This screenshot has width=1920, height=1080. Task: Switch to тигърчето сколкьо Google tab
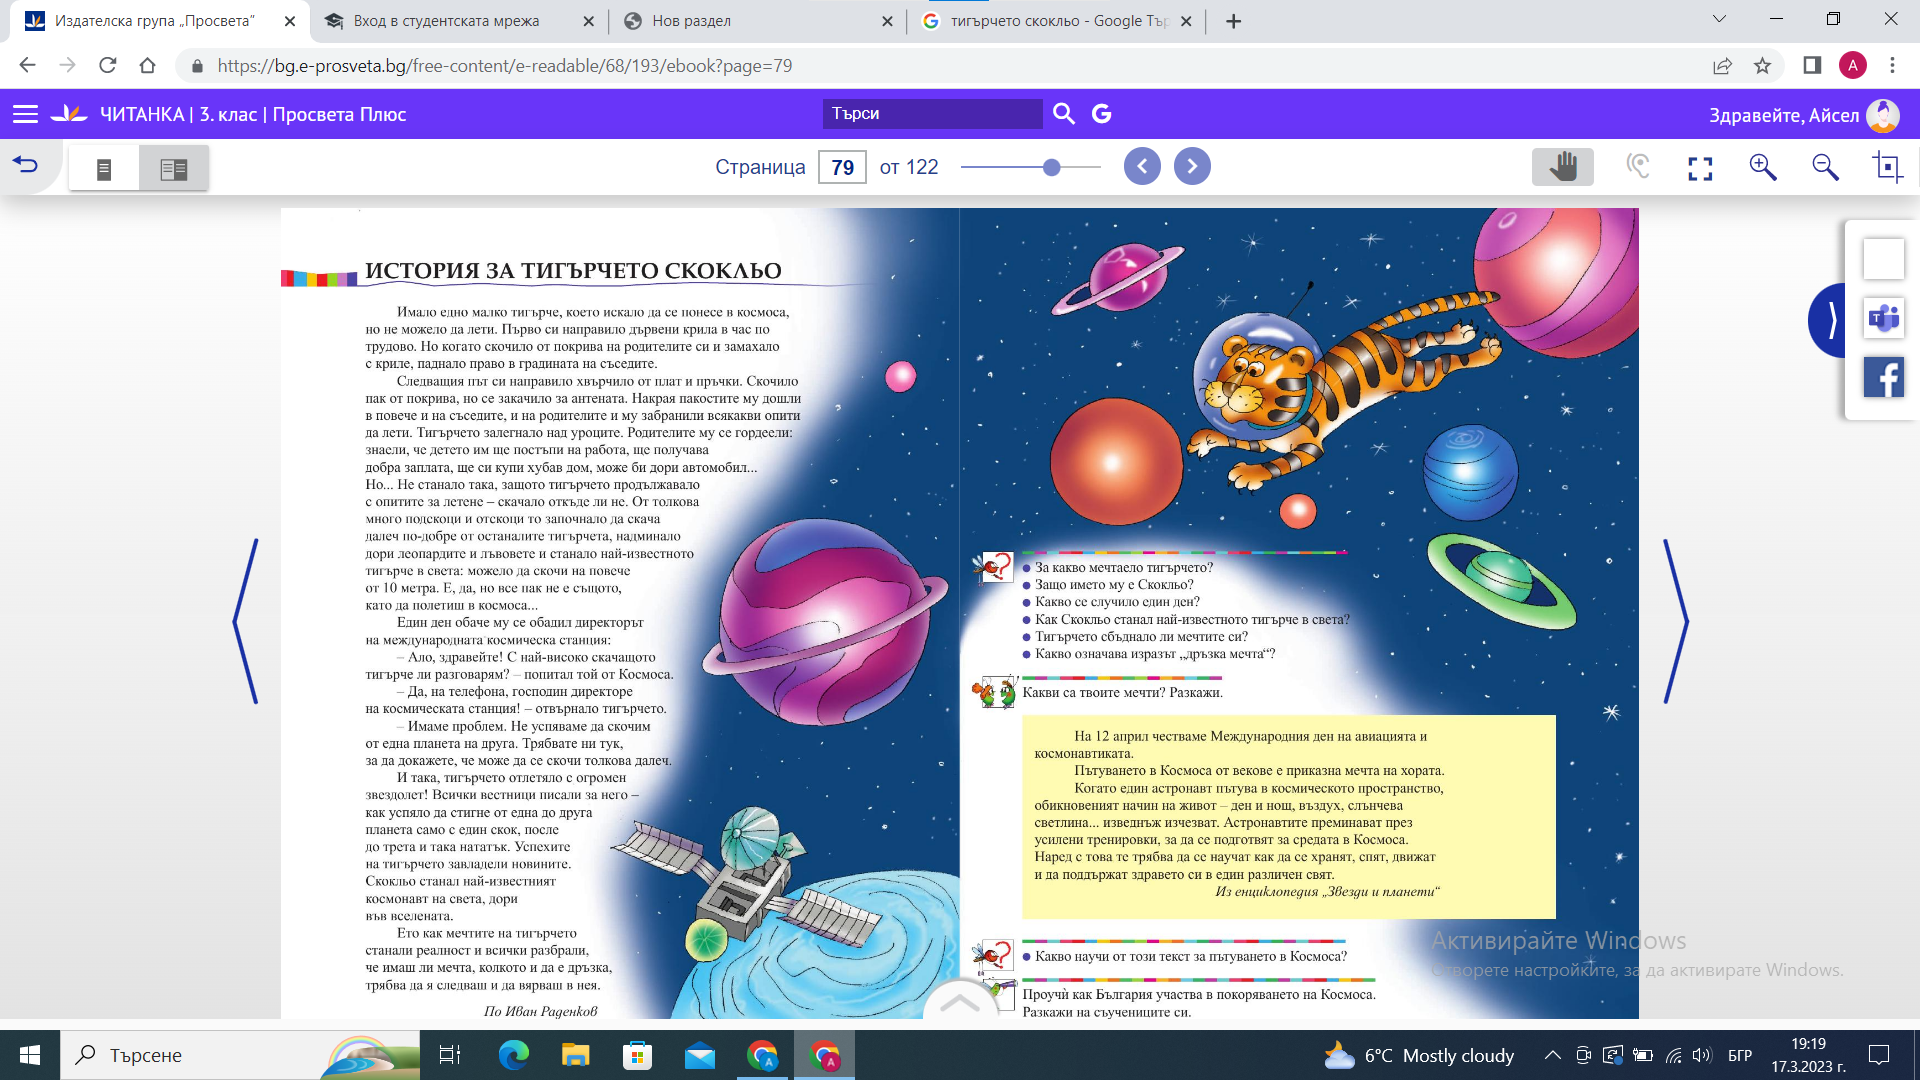pos(1058,21)
